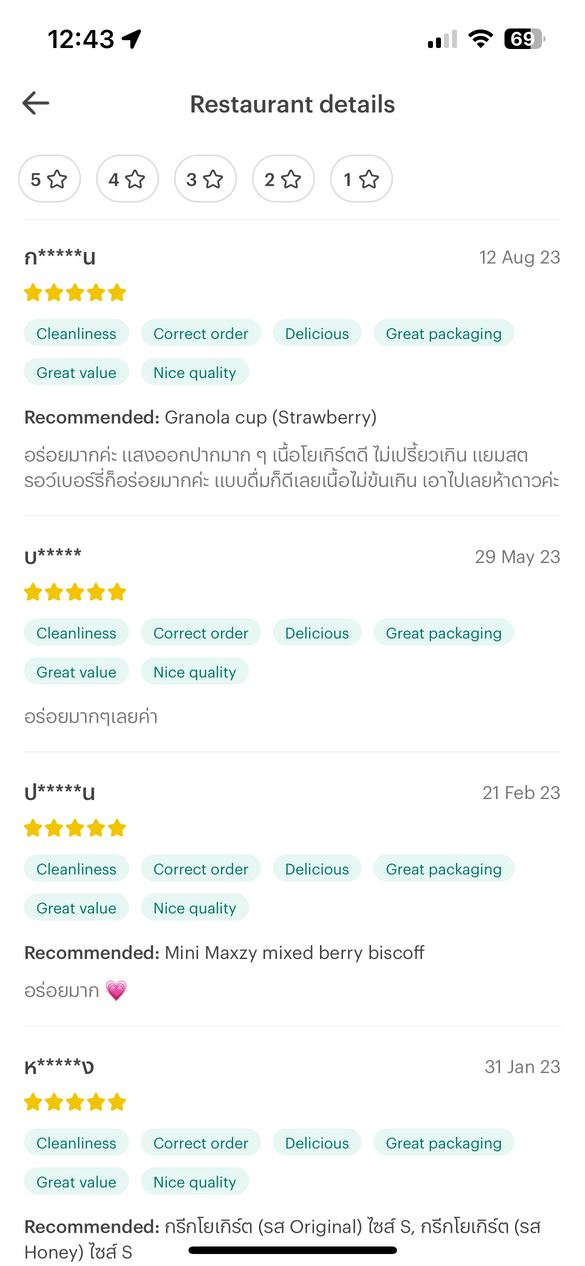The height and width of the screenshot is (1266, 585).
Task: Tap the home indicator bar at bottom
Action: 292,1249
